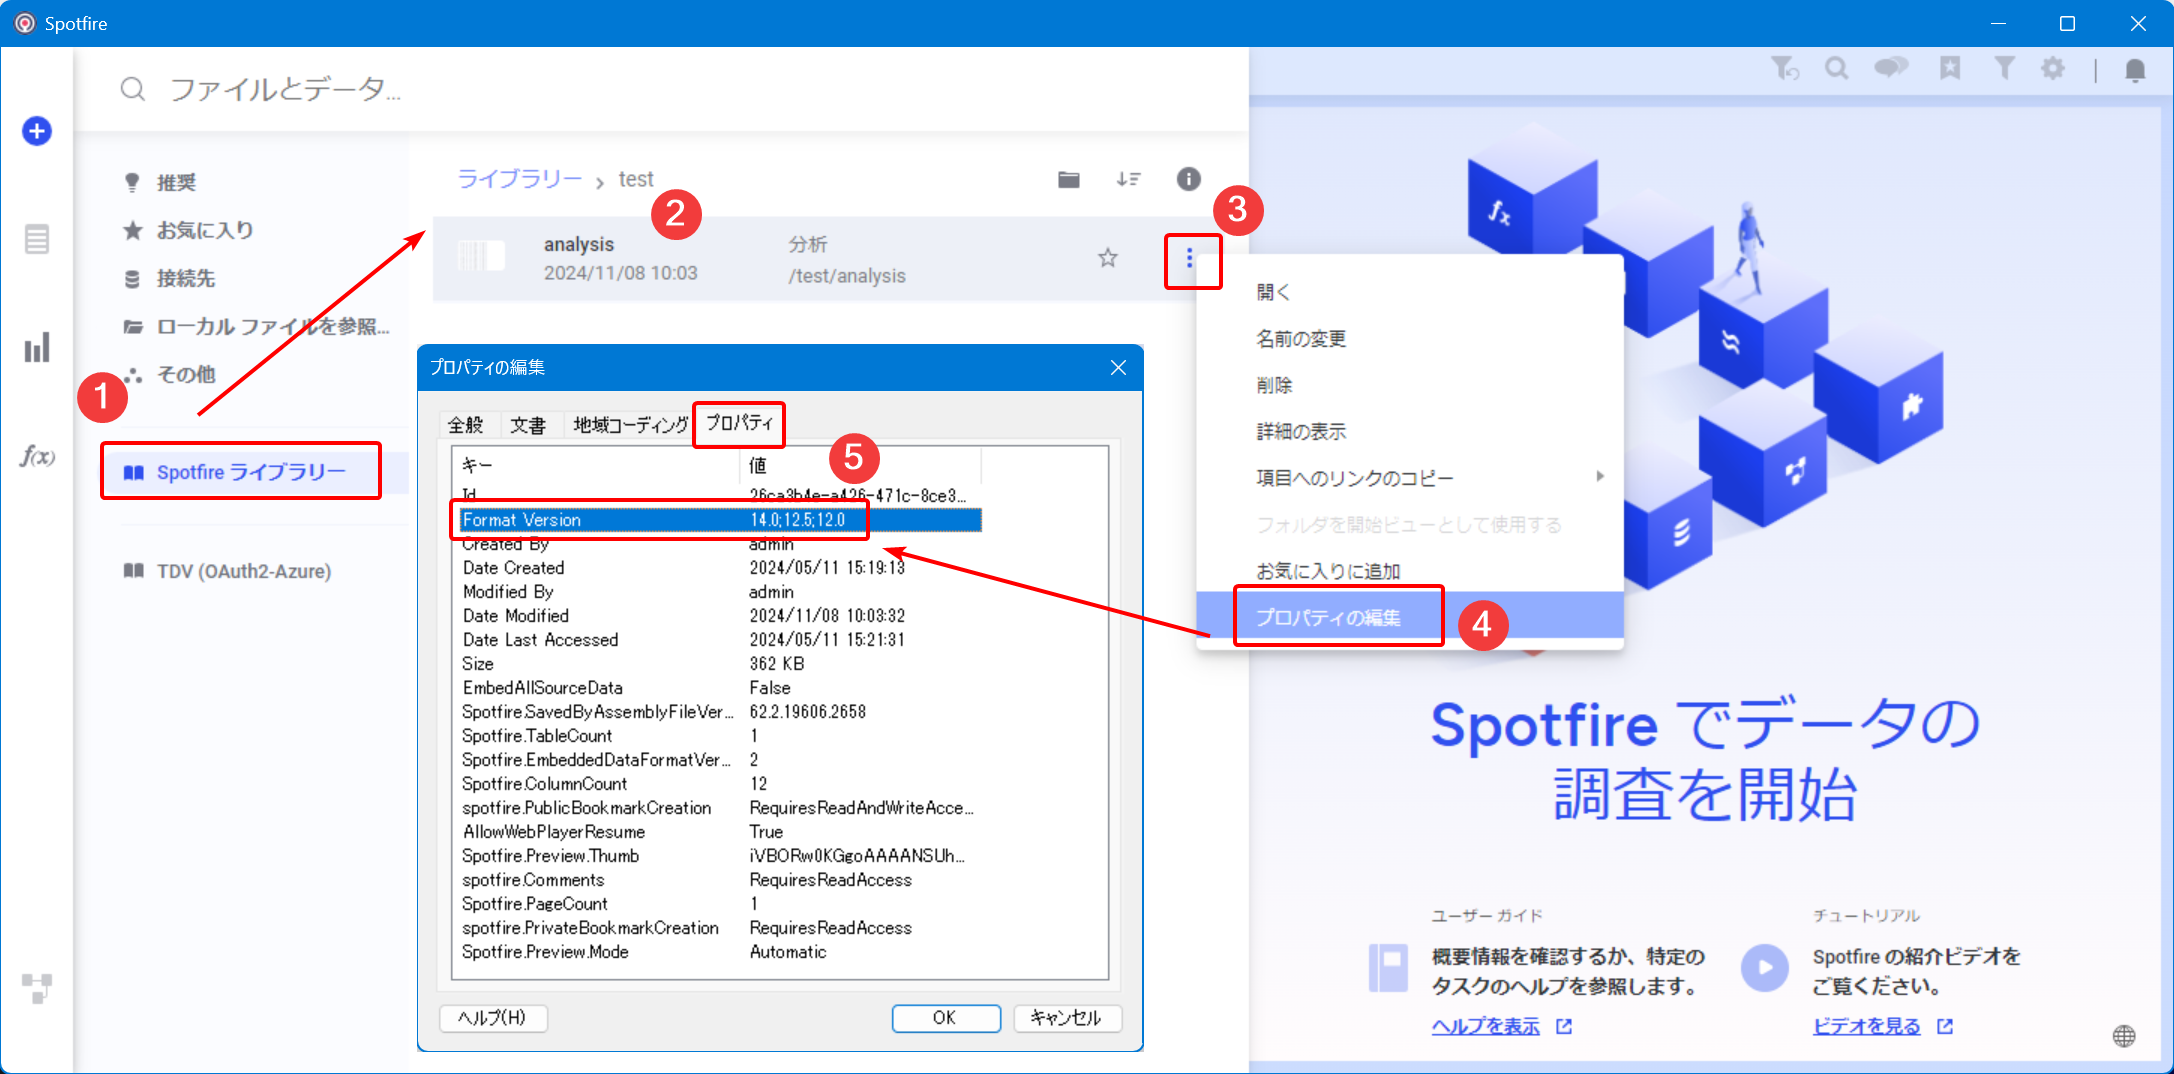Click OK in the properties dialog
This screenshot has width=2174, height=1074.
(x=945, y=1017)
